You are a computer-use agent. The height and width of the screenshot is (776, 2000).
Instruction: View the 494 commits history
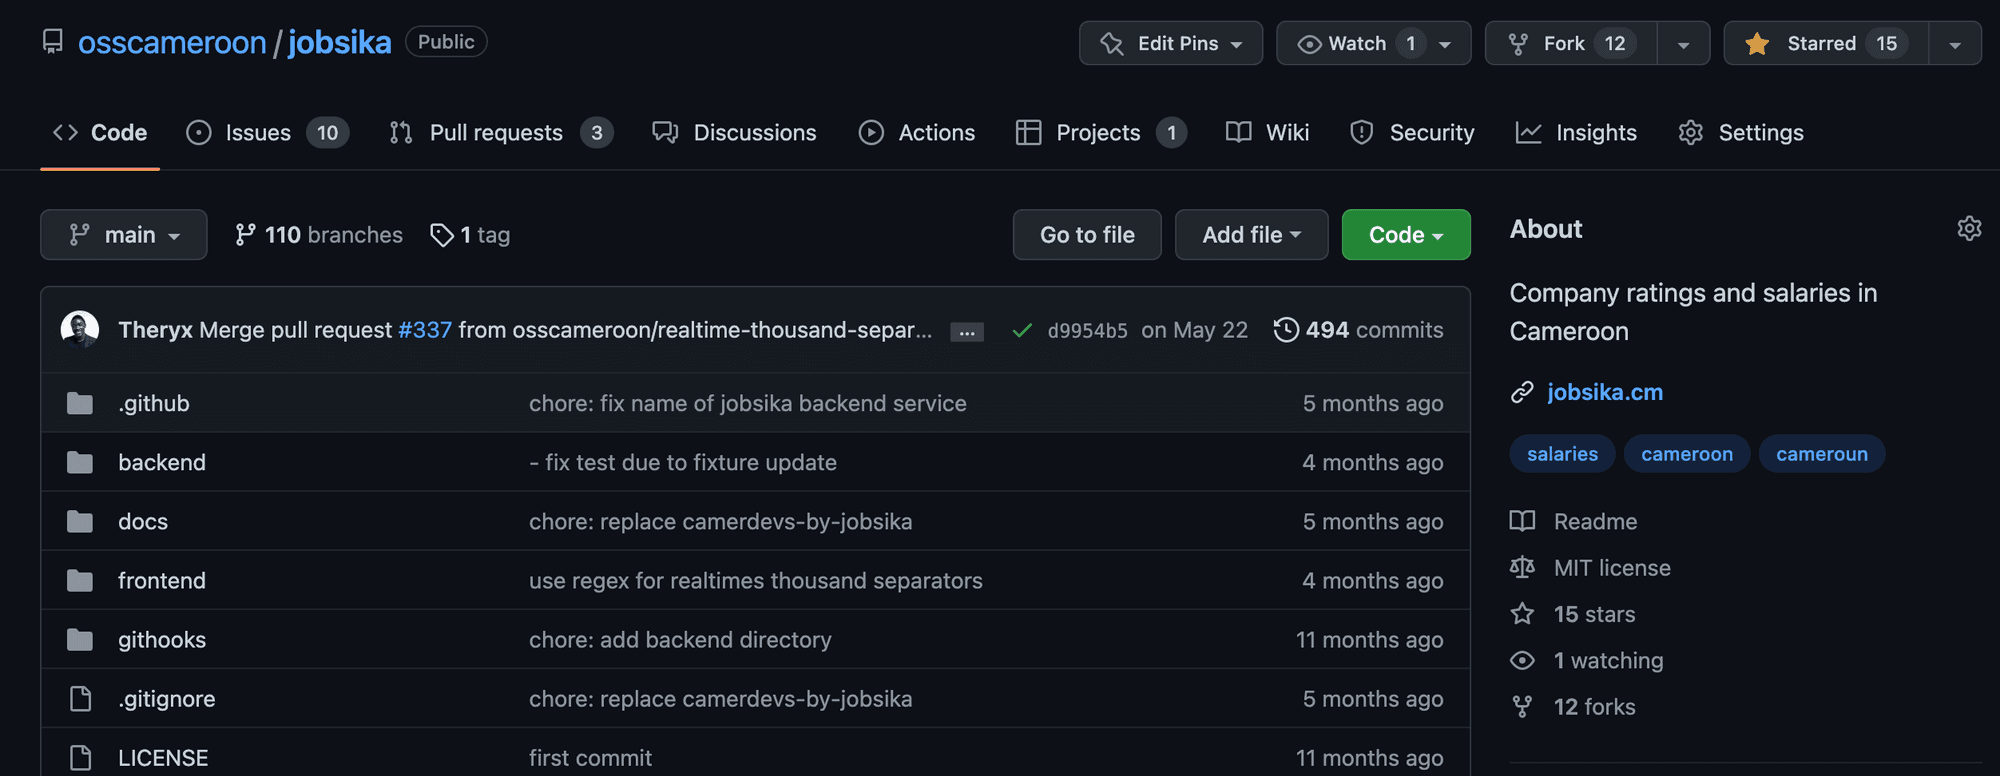[x=1358, y=330]
